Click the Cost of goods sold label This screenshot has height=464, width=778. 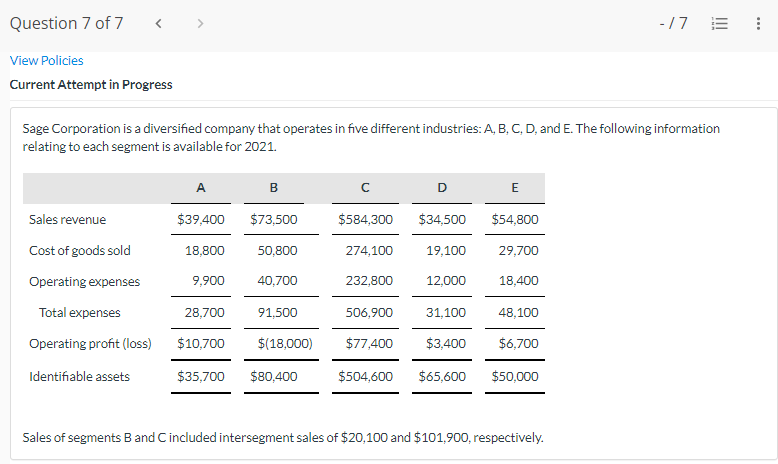[x=79, y=251]
